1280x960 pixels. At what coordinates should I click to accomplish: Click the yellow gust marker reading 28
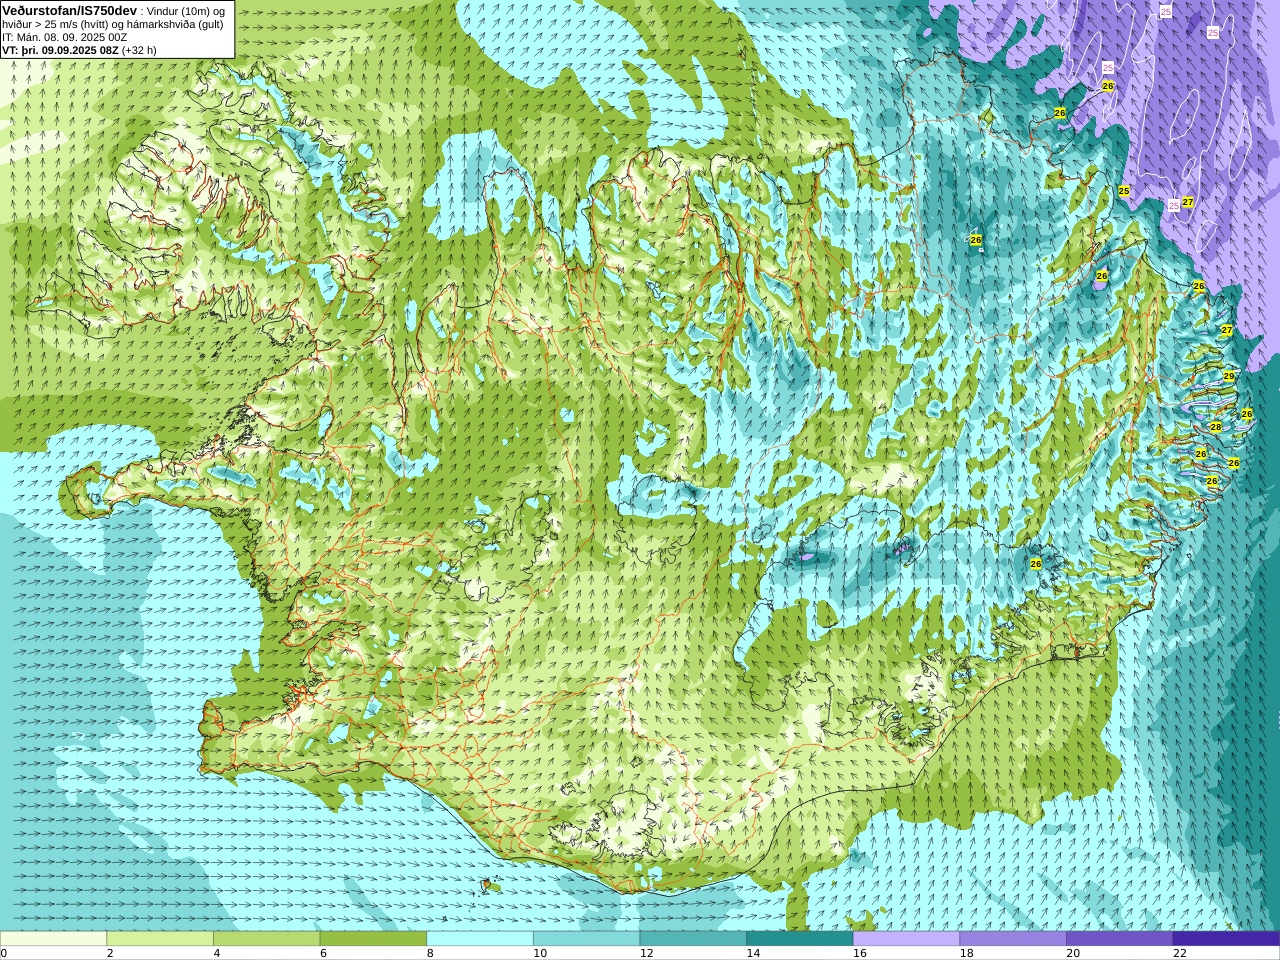pos(1216,427)
